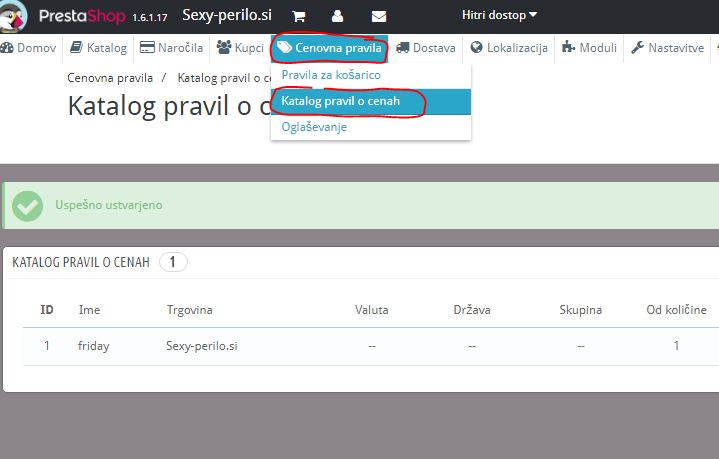
Task: Open the messages envelope icon
Action: click(379, 17)
